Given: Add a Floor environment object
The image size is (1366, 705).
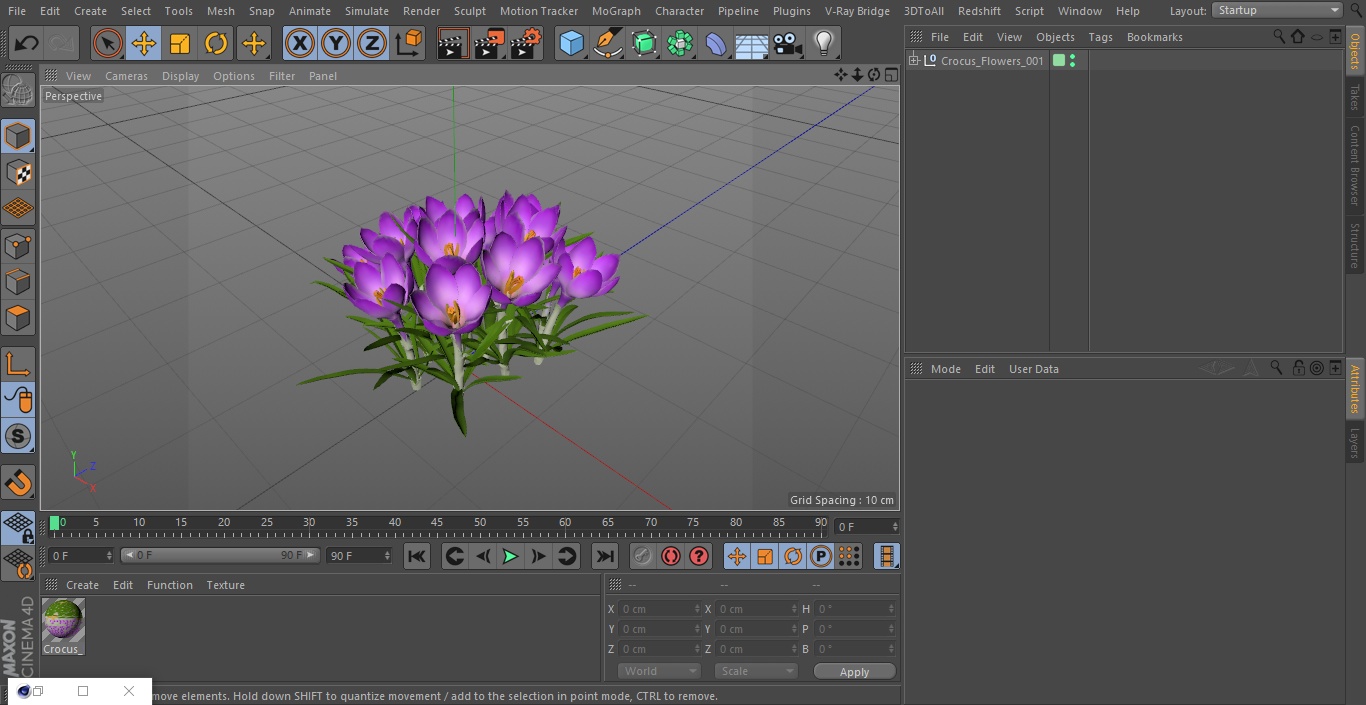Looking at the screenshot, I should 752,43.
